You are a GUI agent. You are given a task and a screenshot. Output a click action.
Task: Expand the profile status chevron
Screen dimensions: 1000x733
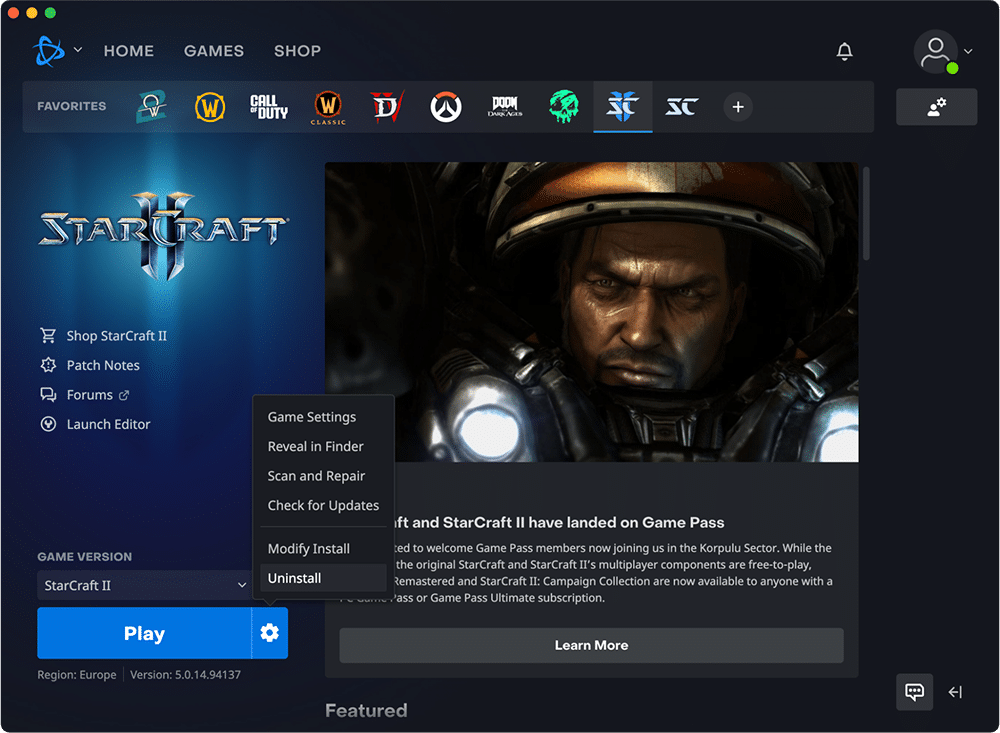coord(968,51)
